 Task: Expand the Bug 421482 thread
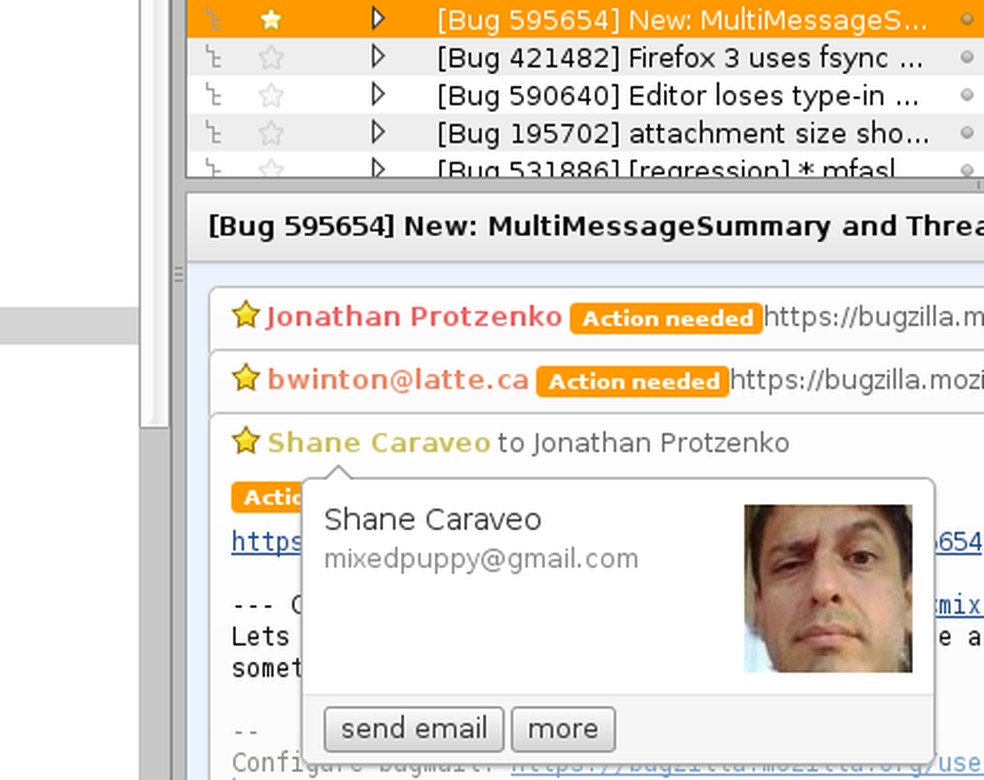point(377,57)
